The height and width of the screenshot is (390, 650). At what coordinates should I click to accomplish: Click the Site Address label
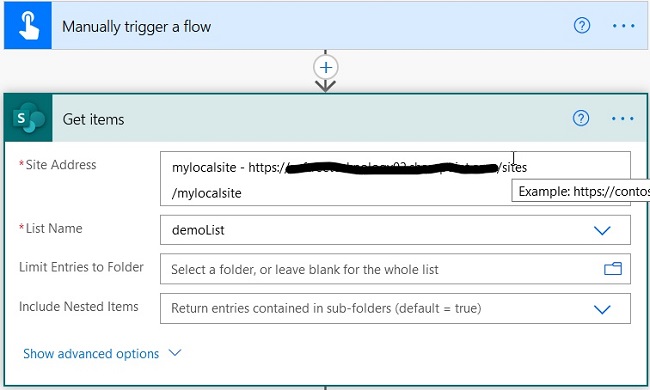point(61,165)
